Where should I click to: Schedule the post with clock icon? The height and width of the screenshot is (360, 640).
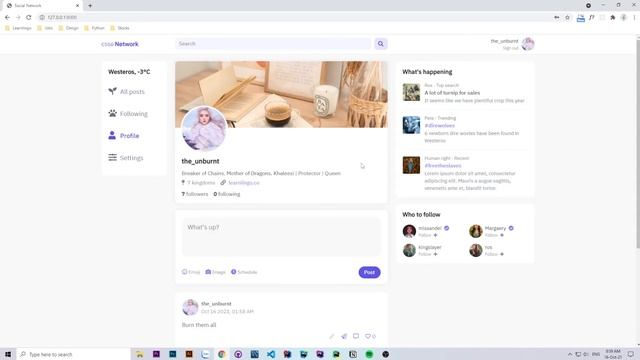pyautogui.click(x=244, y=272)
